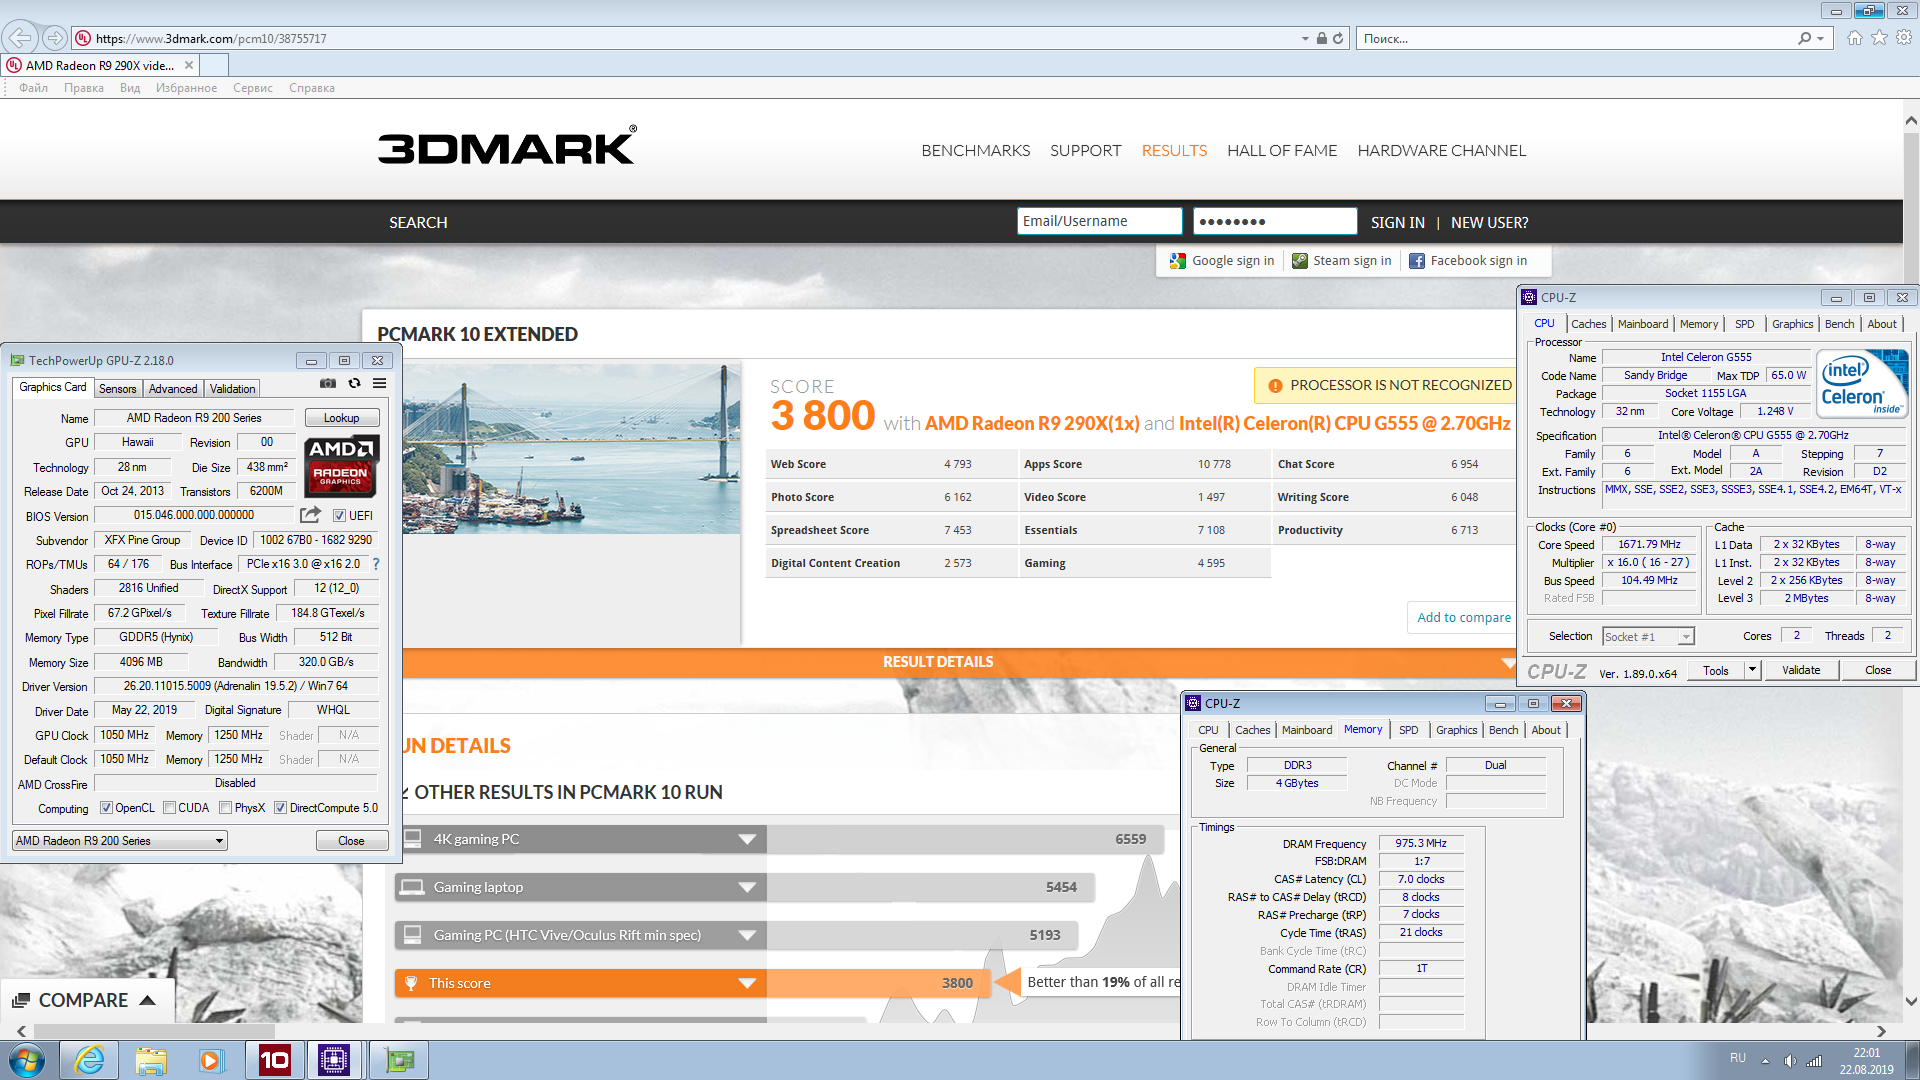Open media player taskbar icon

click(211, 1060)
